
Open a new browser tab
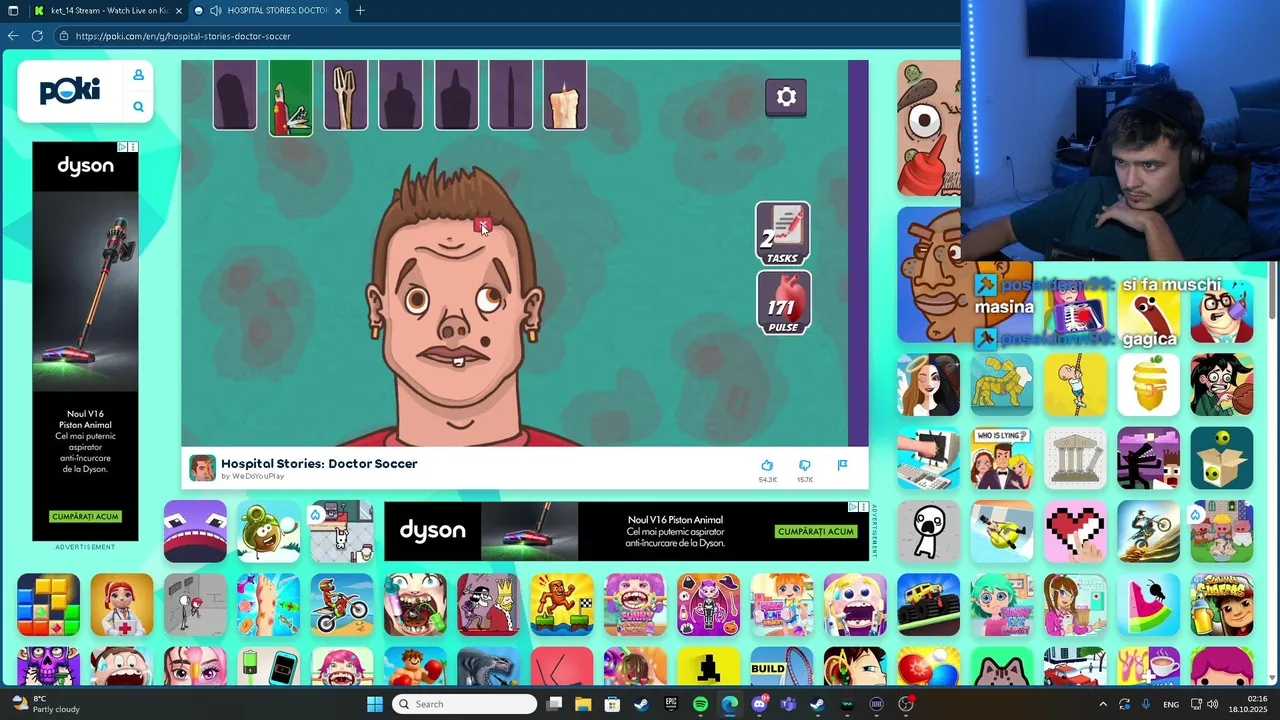(x=360, y=11)
